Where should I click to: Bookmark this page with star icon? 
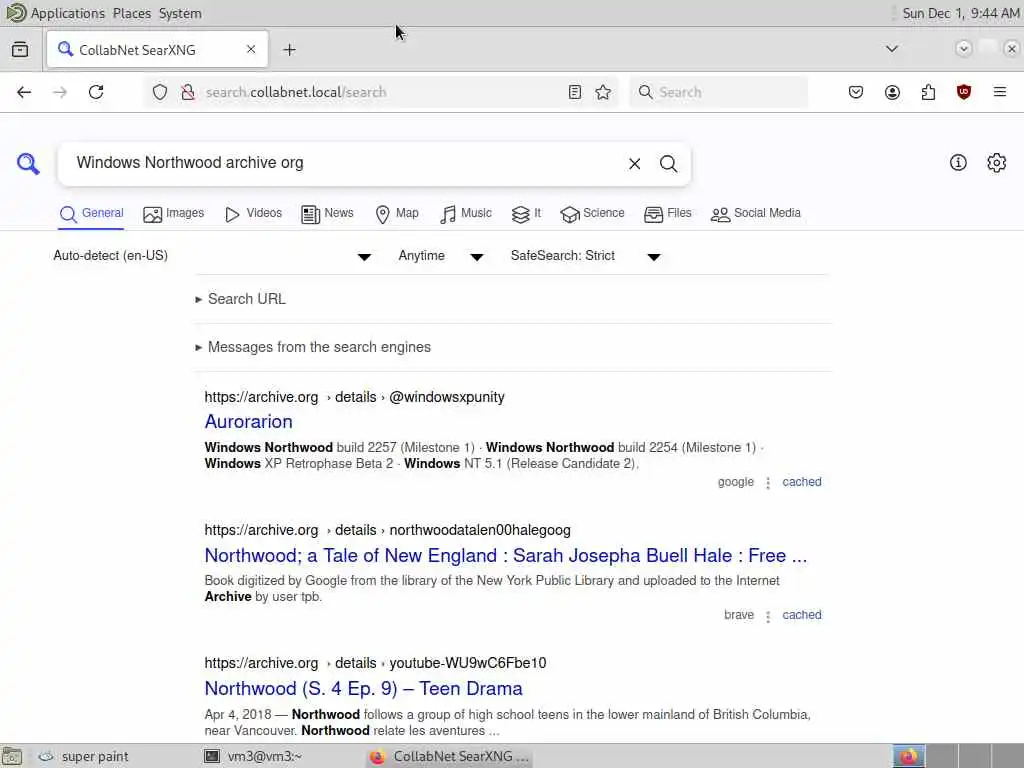603,92
